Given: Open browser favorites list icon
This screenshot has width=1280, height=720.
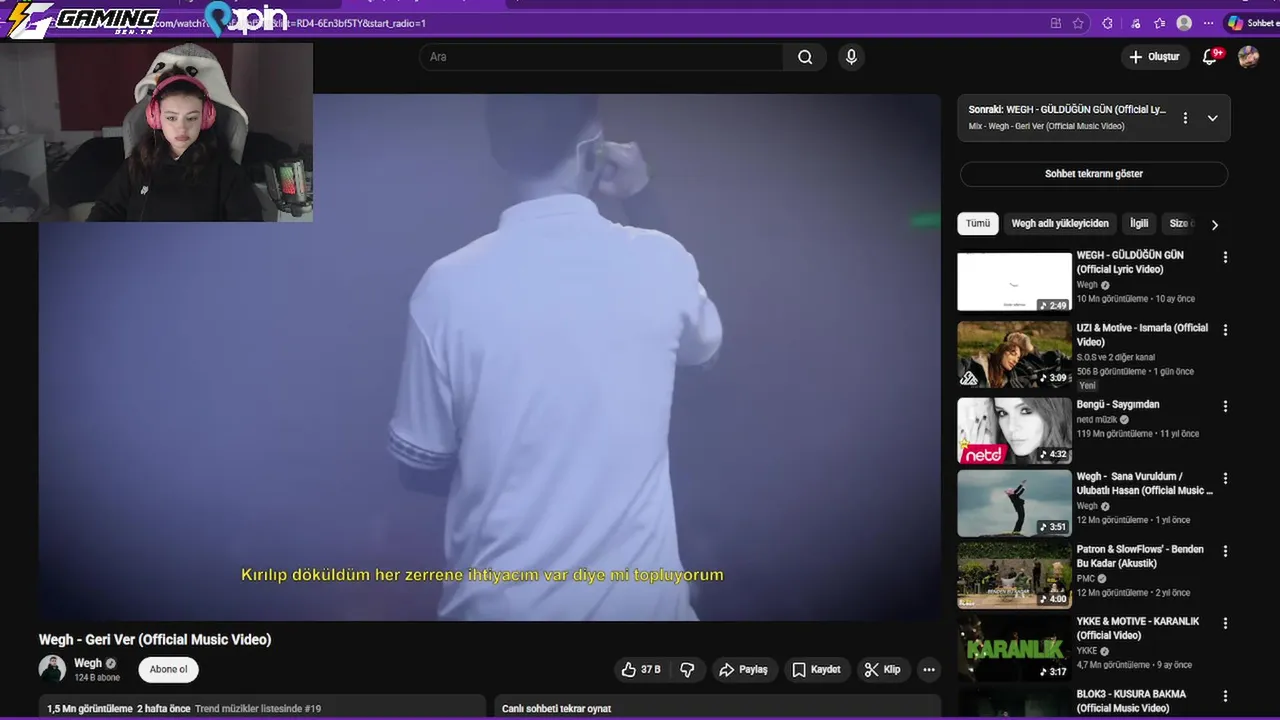Looking at the screenshot, I should [x=1159, y=23].
